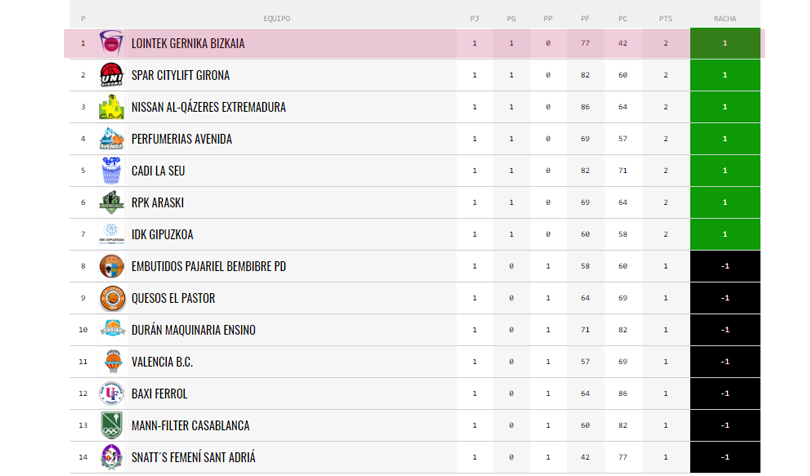Viewport: 810px width, 476px height.
Task: Click the Quesos El Pastor logo
Action: tap(112, 298)
